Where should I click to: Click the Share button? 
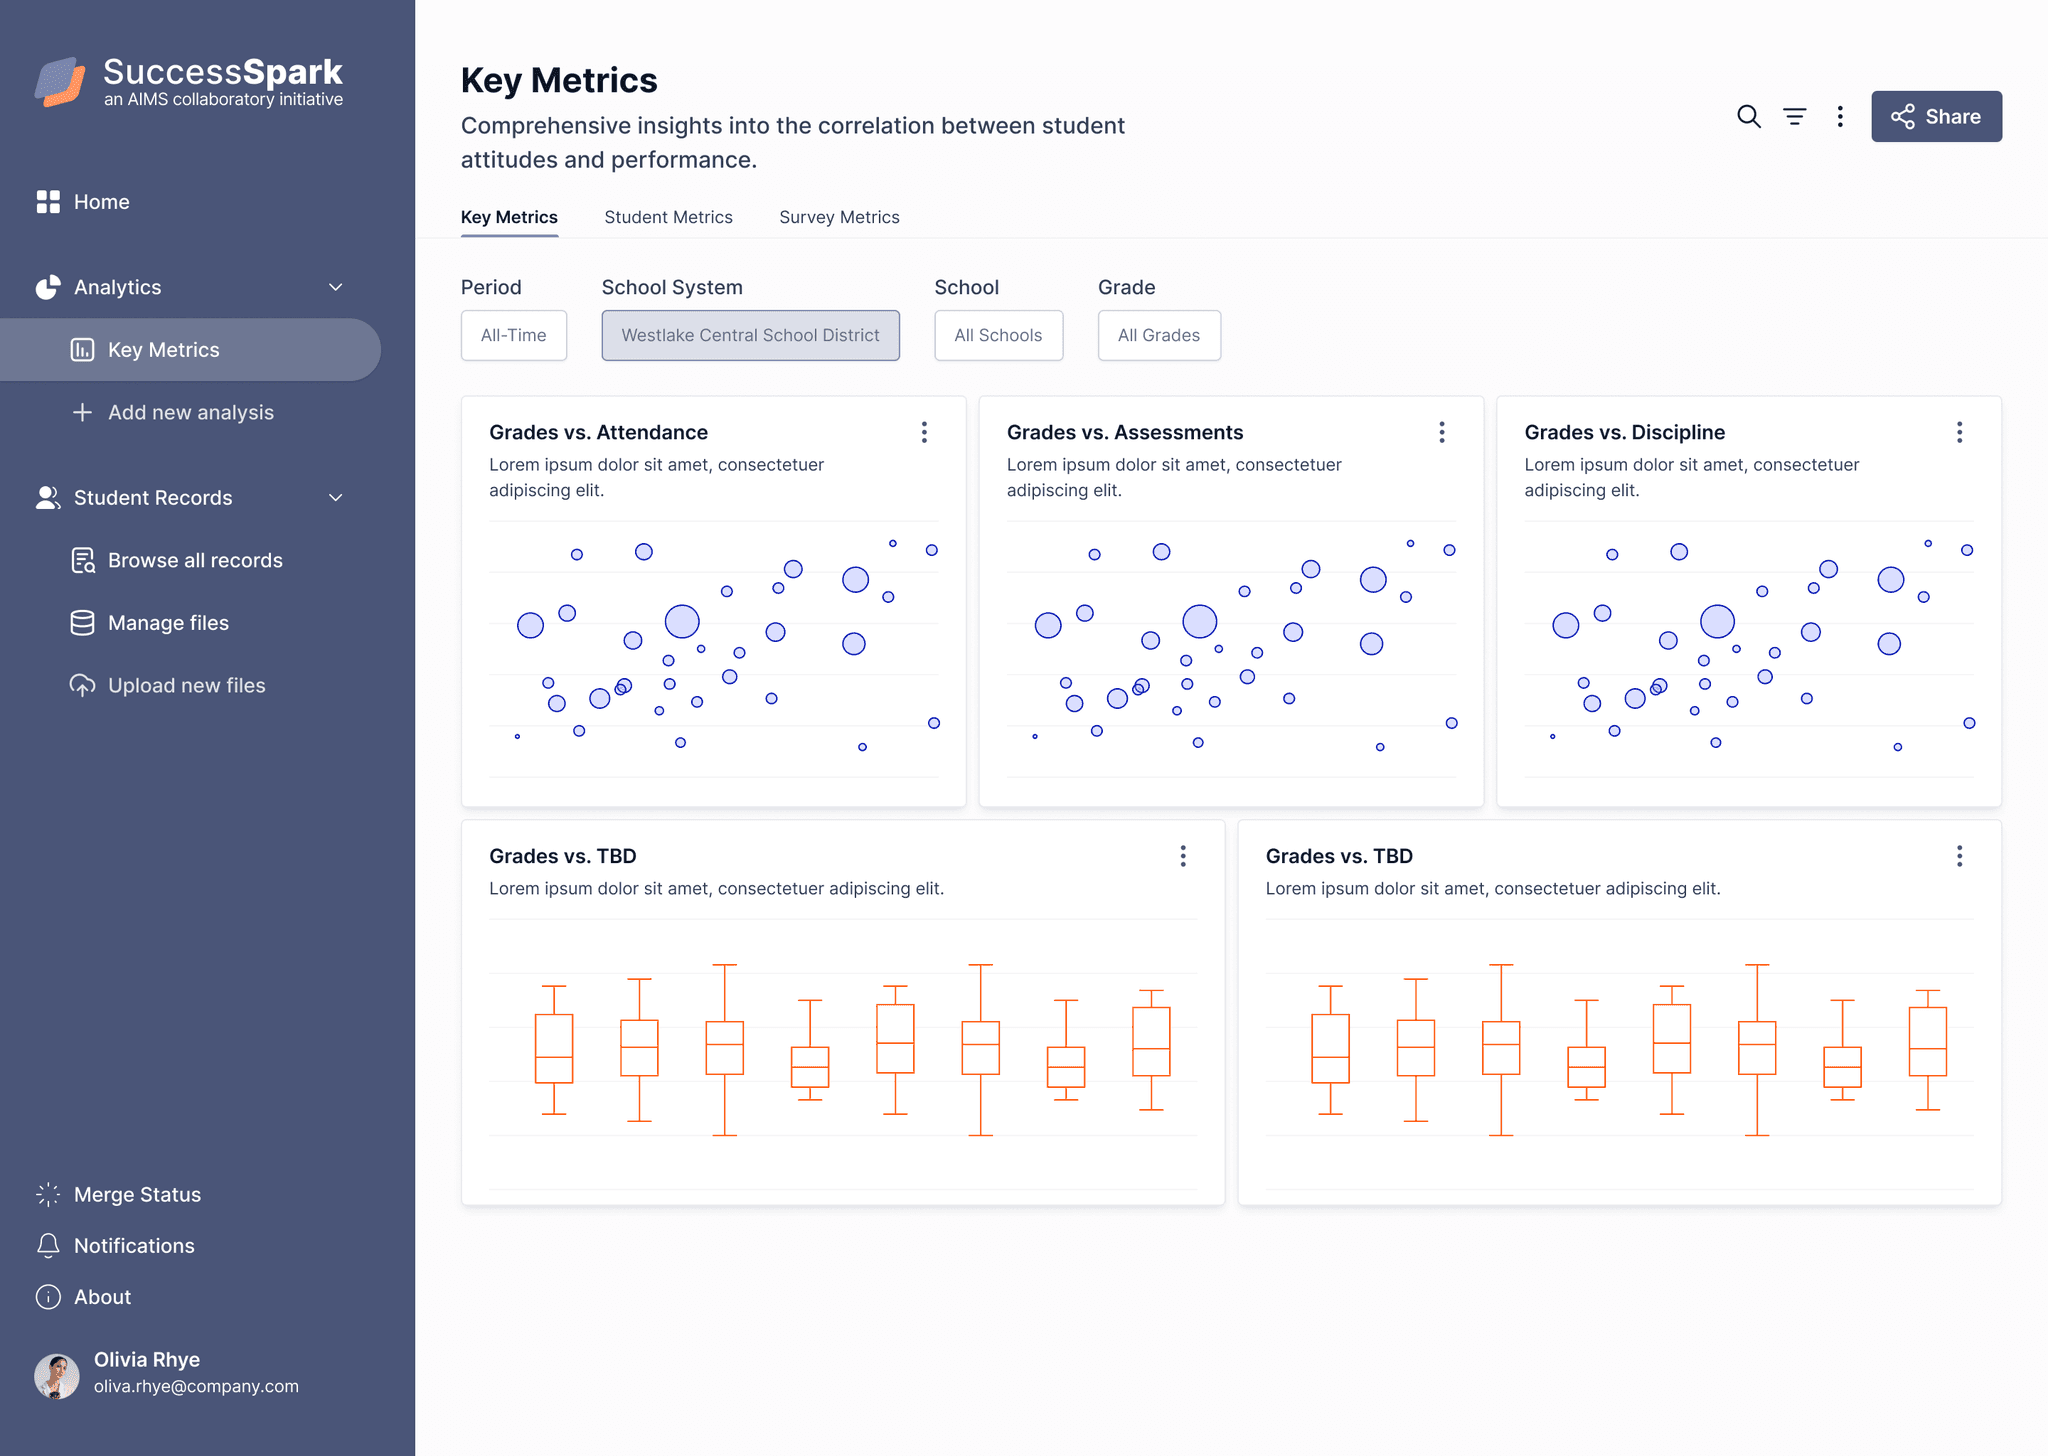click(1936, 117)
